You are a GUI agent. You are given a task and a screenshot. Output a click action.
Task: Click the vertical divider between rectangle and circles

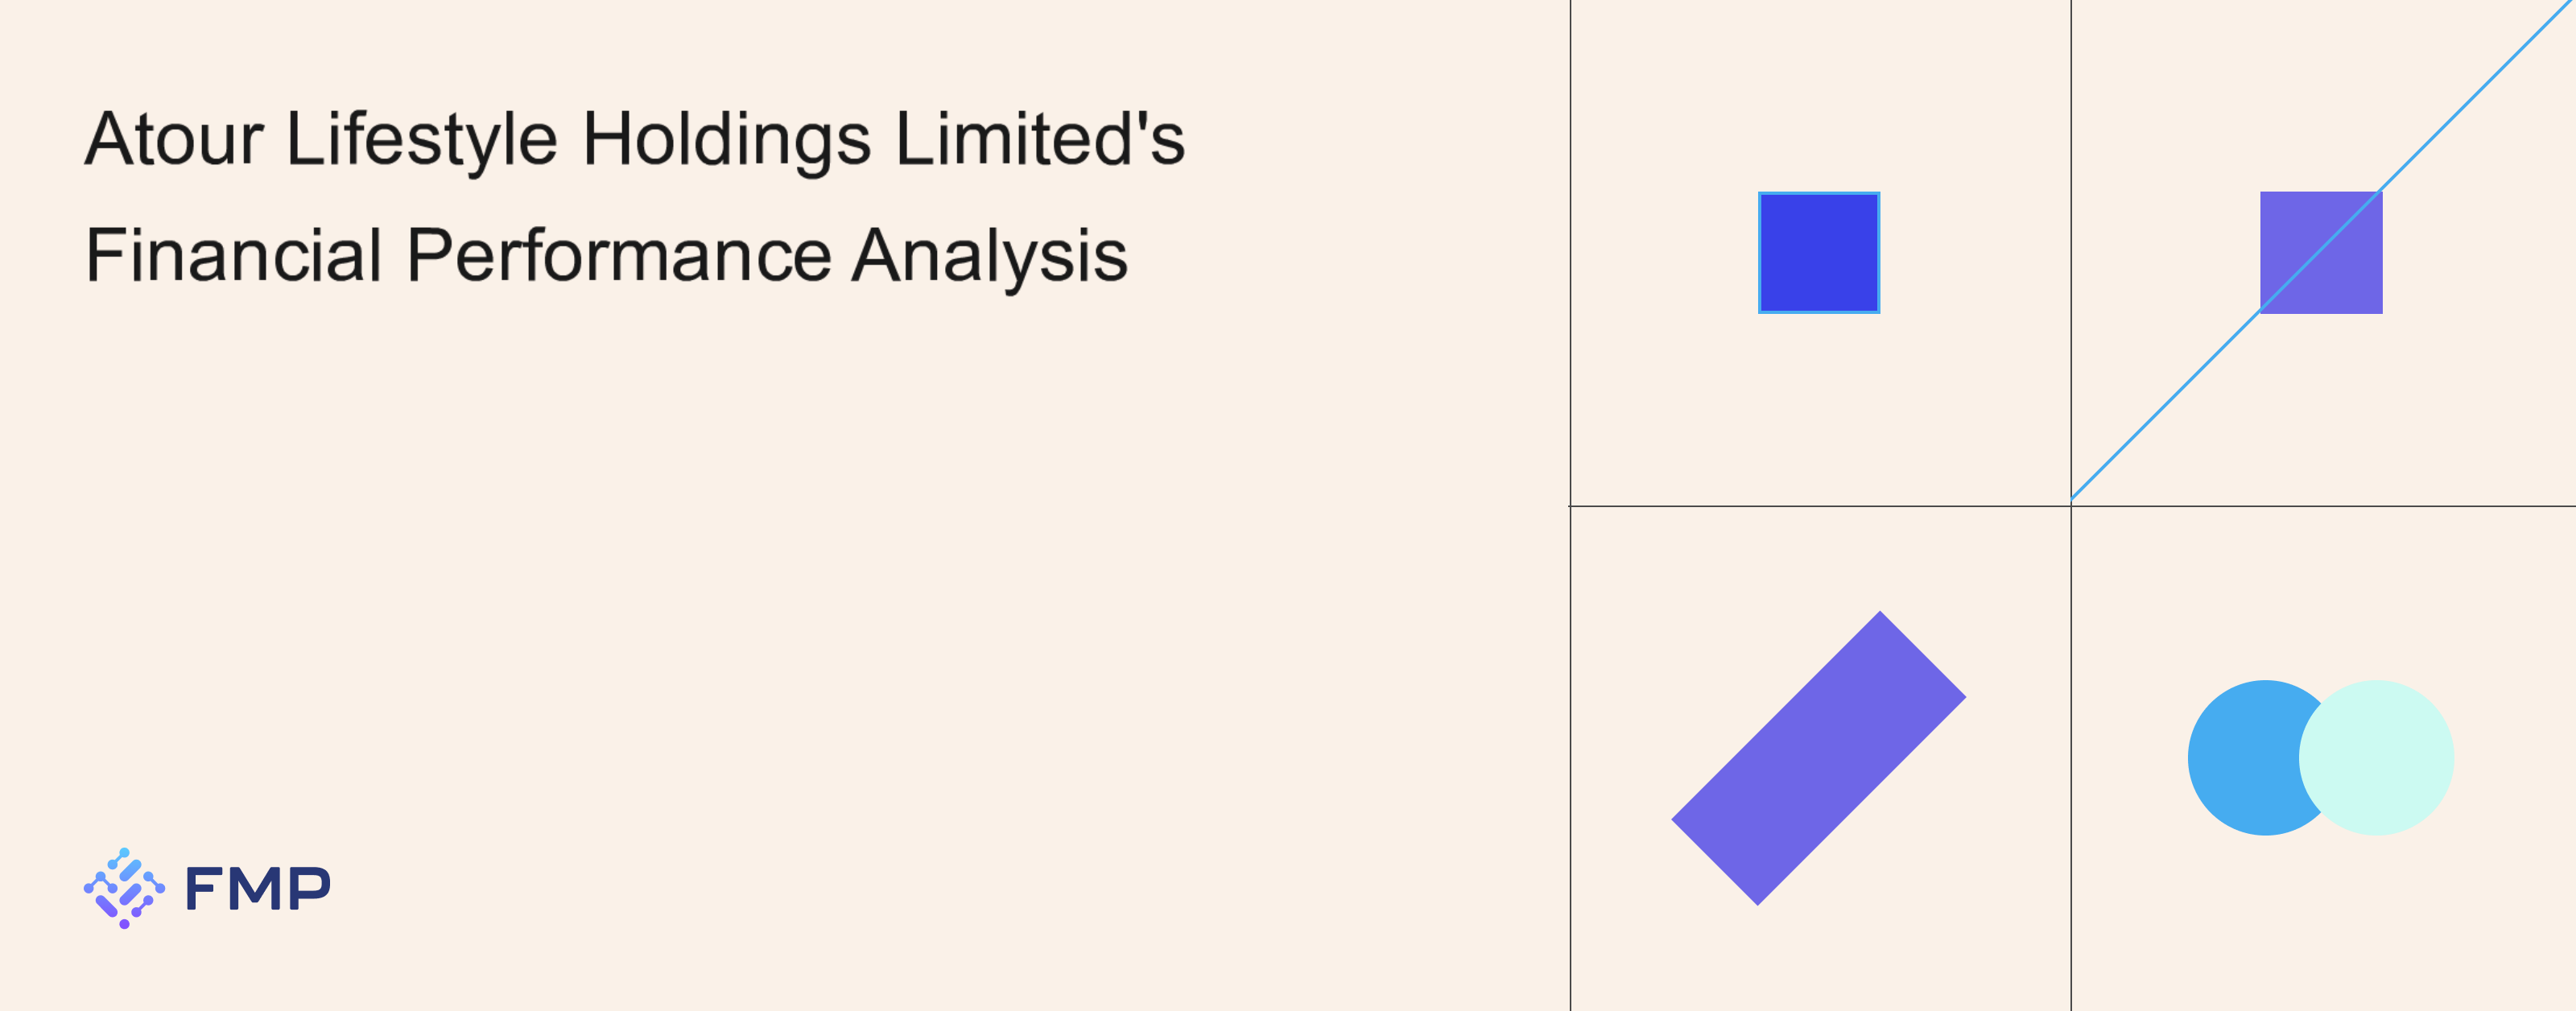coord(2071,760)
